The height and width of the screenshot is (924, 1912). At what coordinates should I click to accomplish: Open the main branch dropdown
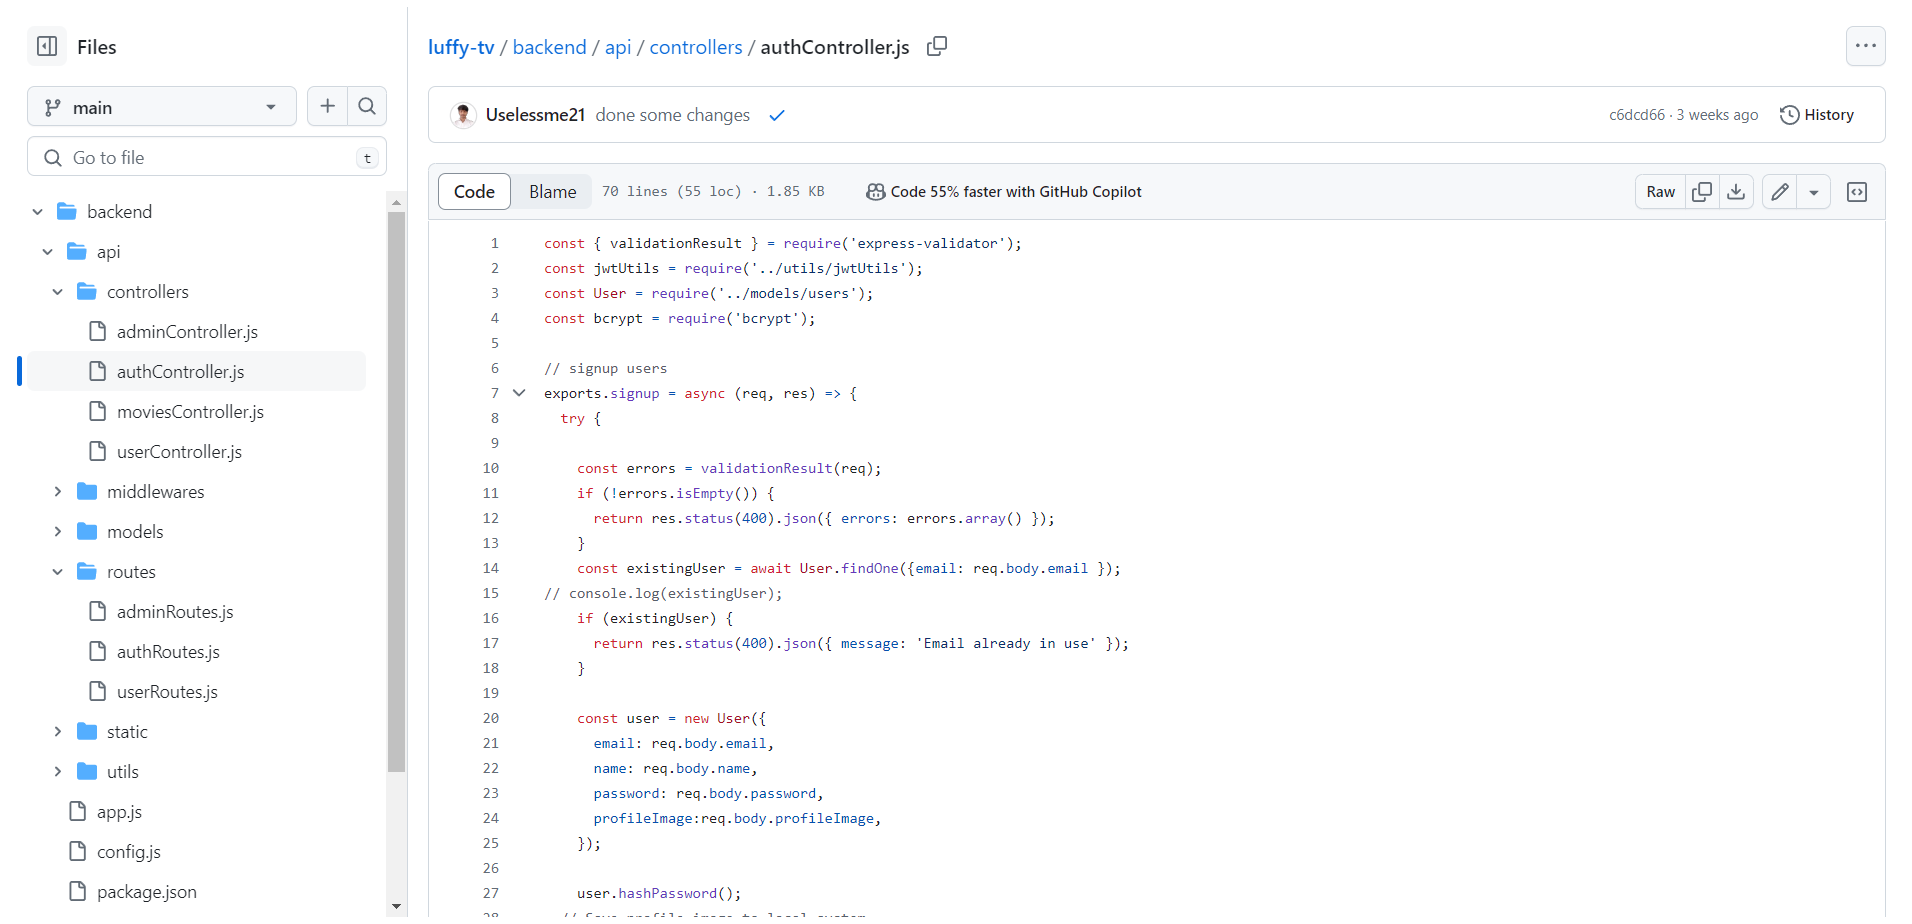click(162, 107)
